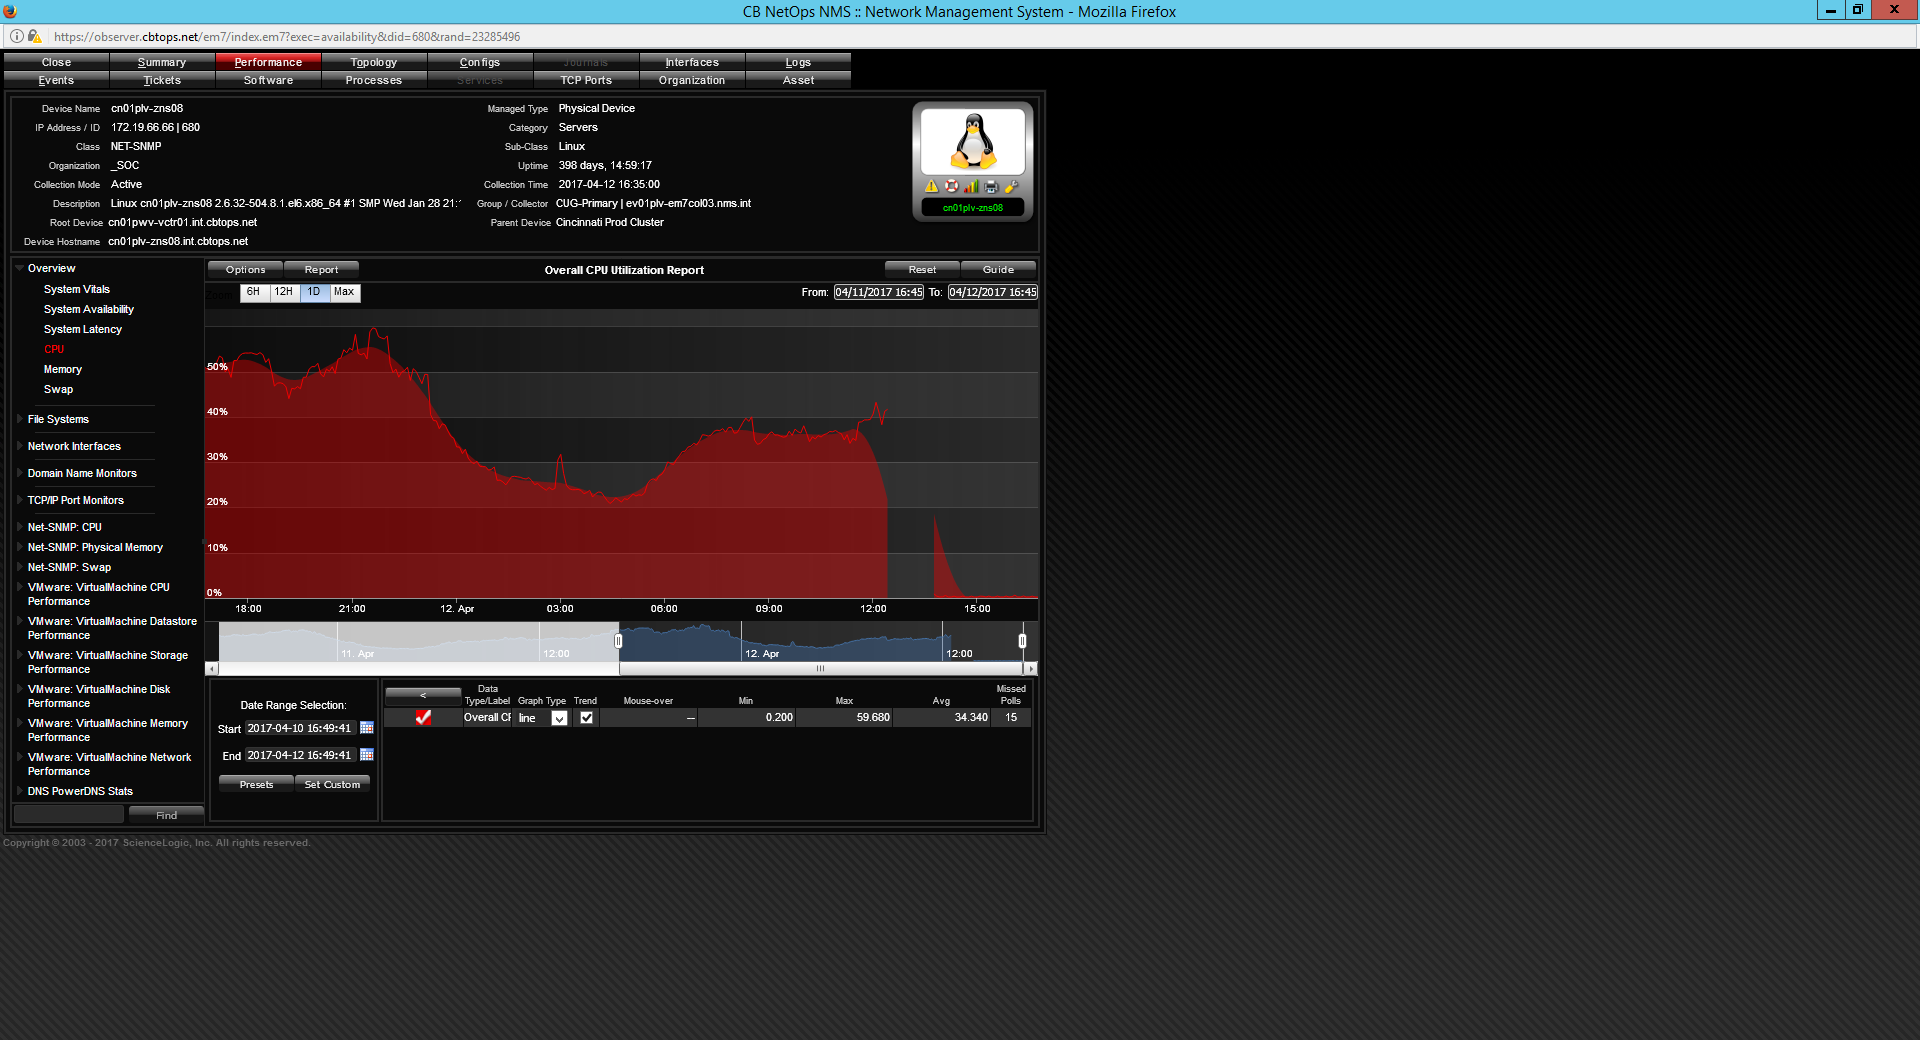Click left handle of graph range navigator

coord(619,641)
